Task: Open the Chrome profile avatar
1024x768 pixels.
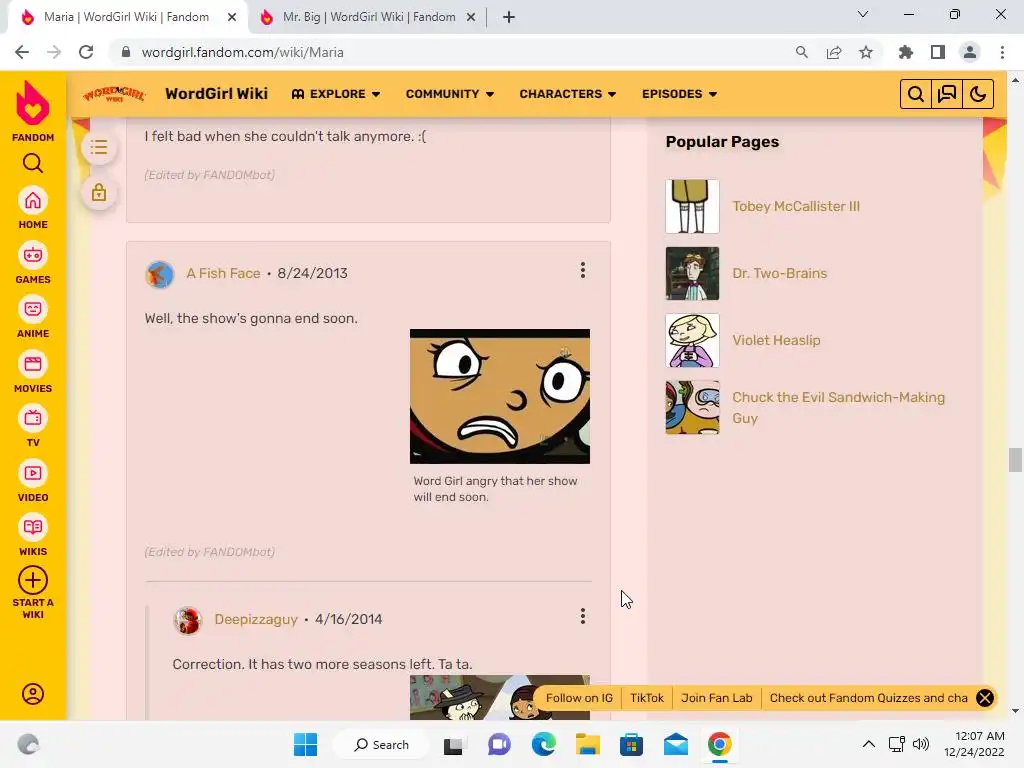Action: click(970, 52)
